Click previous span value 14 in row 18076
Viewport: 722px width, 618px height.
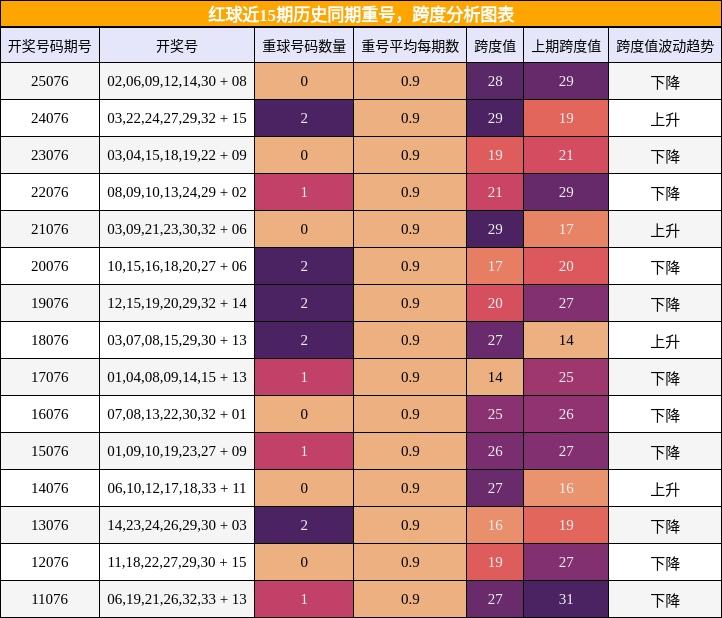tap(566, 340)
